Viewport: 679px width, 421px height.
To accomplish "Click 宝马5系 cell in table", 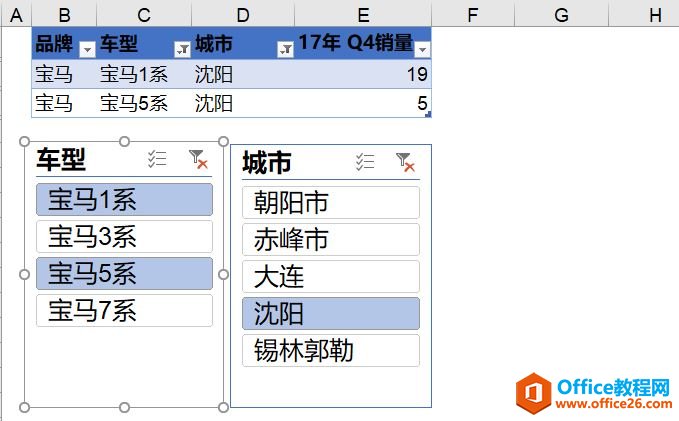I will point(144,103).
